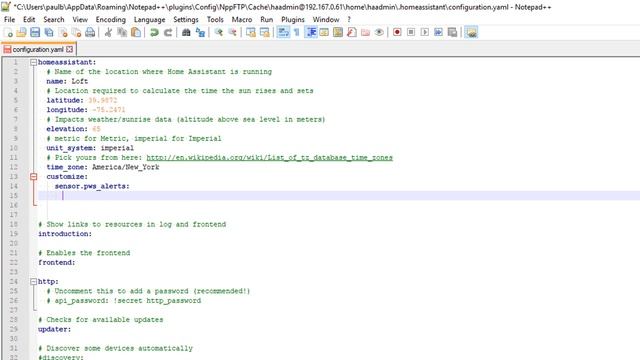Viewport: 640px width, 360px height.
Task: Zoom out with the toolbar Zoom Out icon
Action: click(x=232, y=32)
